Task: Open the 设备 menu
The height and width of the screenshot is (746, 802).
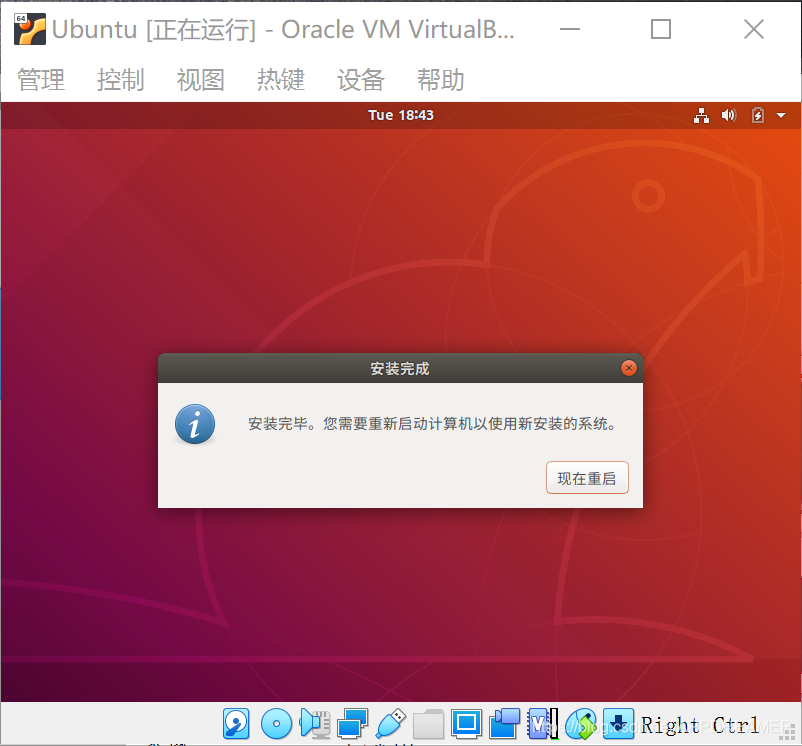Action: [361, 80]
